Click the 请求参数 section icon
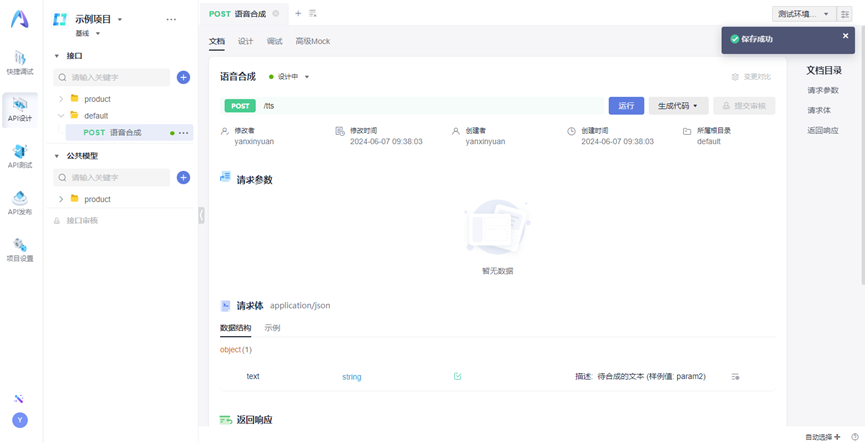 225,178
